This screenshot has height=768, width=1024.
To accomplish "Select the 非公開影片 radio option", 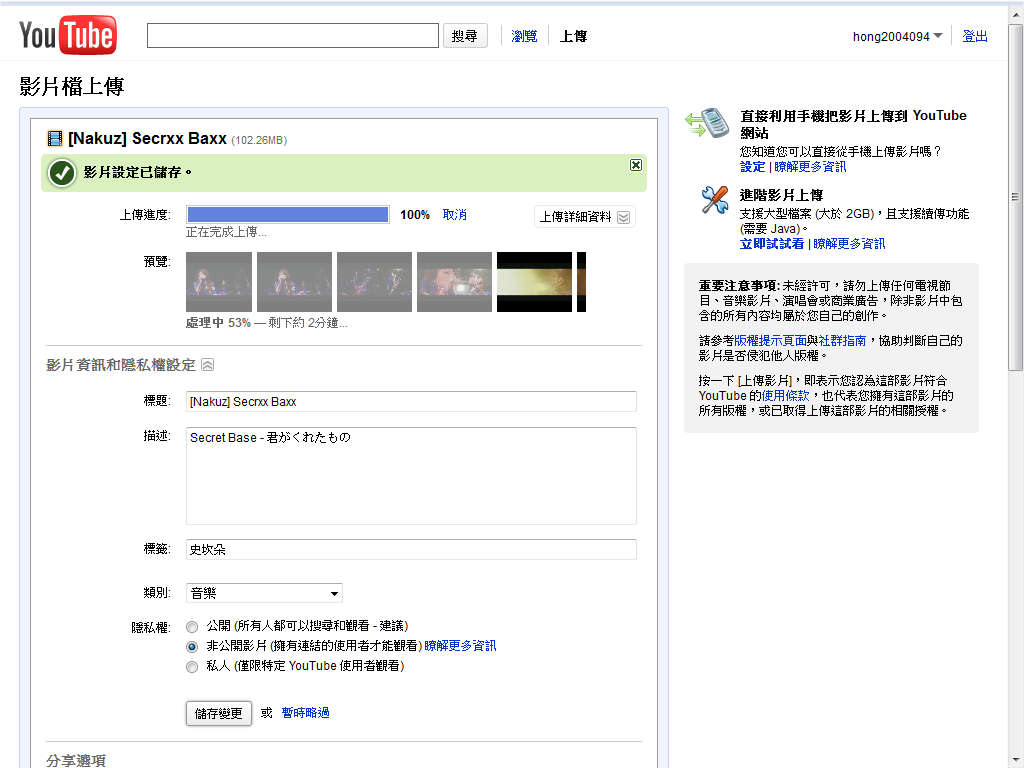I will tap(192, 647).
